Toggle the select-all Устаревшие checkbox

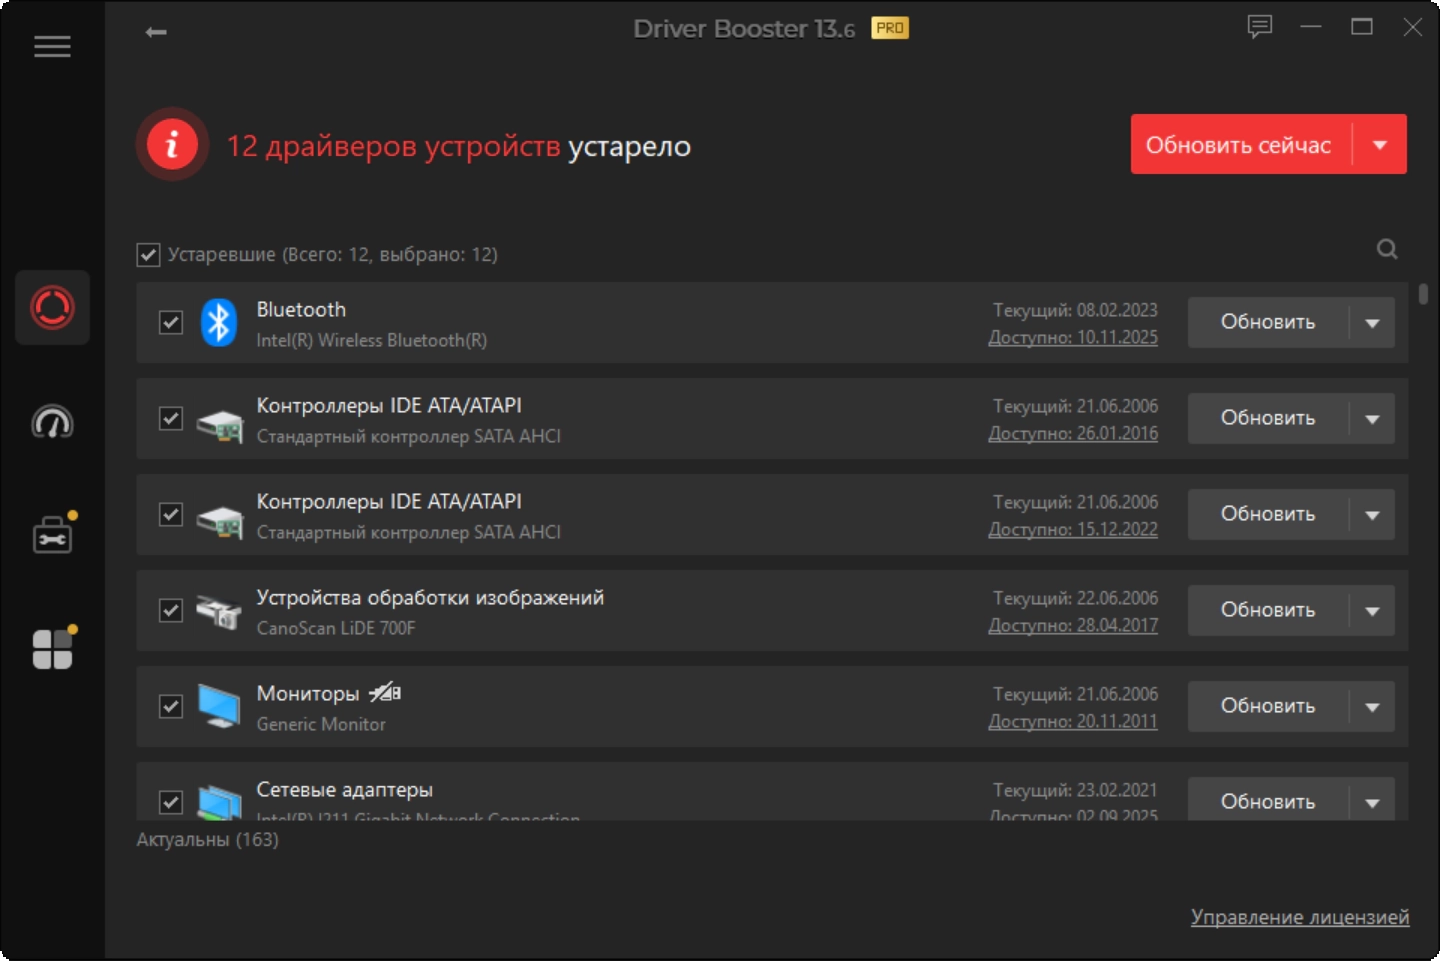(148, 255)
